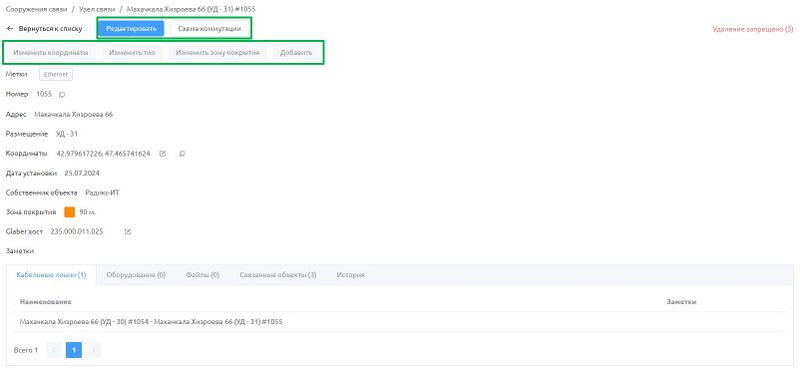Switch to Оборудование (0) tab

pos(136,275)
